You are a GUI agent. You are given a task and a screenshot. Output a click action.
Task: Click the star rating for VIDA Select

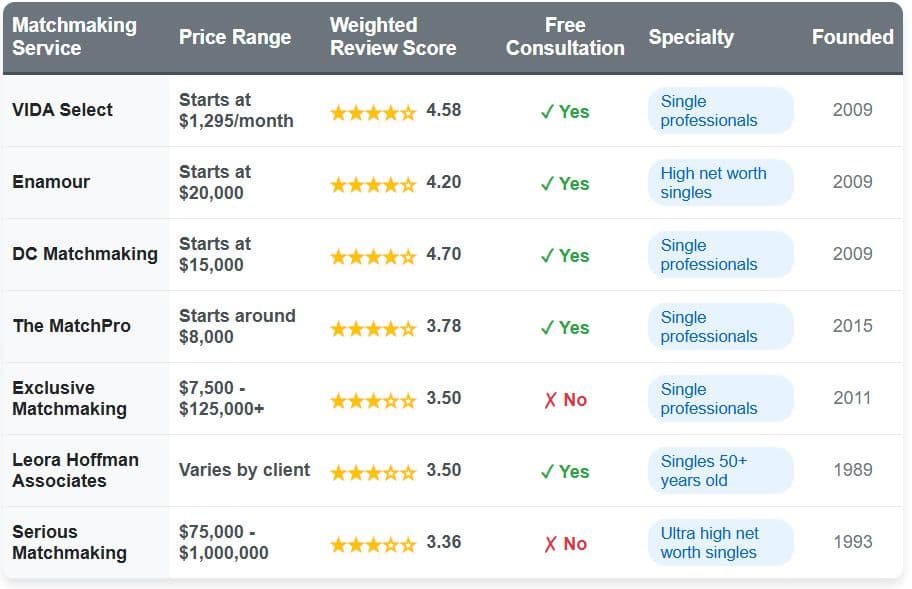[x=373, y=112]
